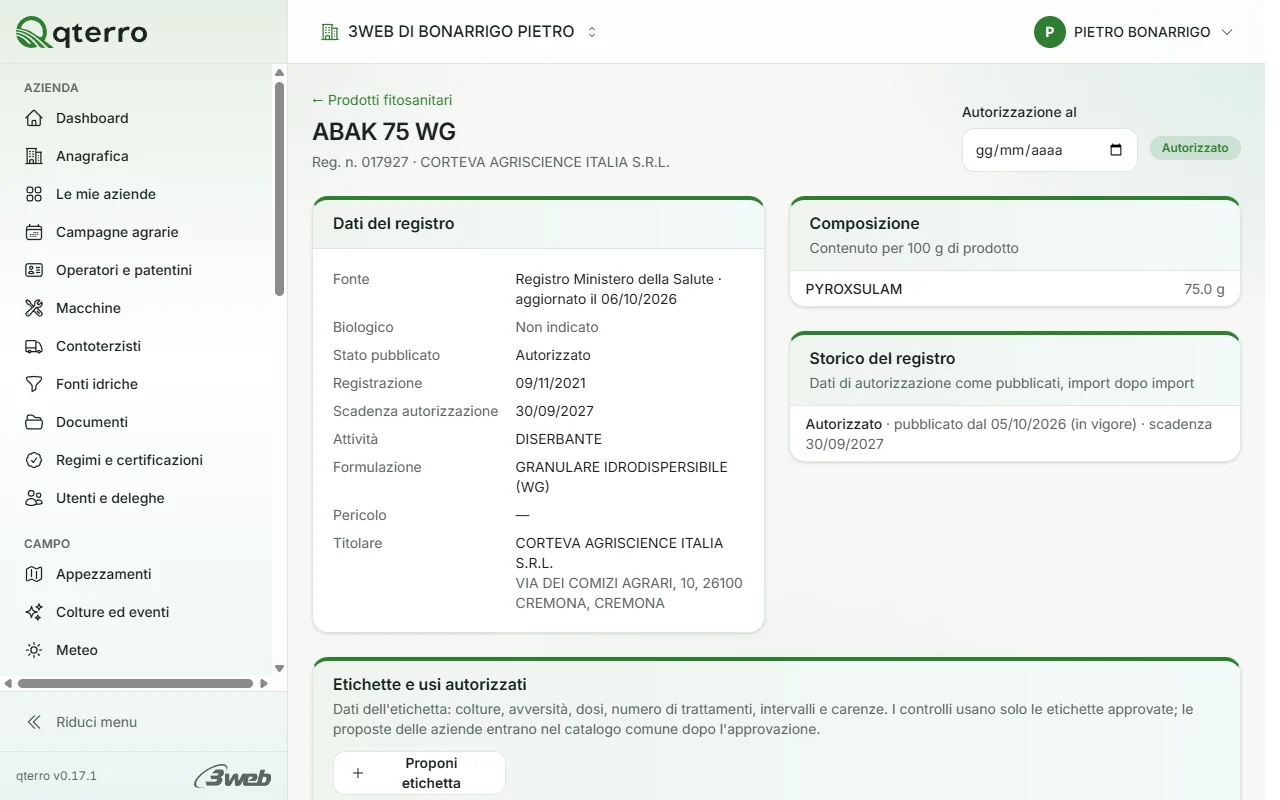Open Documenti section in sidebar
1280x800 pixels.
tap(92, 422)
